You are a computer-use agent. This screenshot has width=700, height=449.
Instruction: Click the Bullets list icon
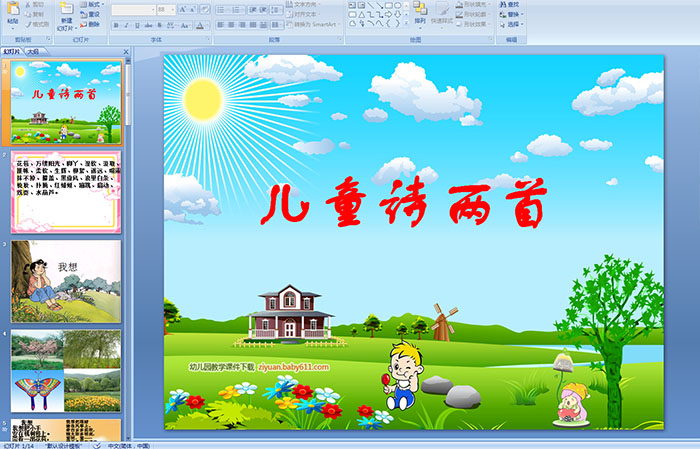[223, 9]
